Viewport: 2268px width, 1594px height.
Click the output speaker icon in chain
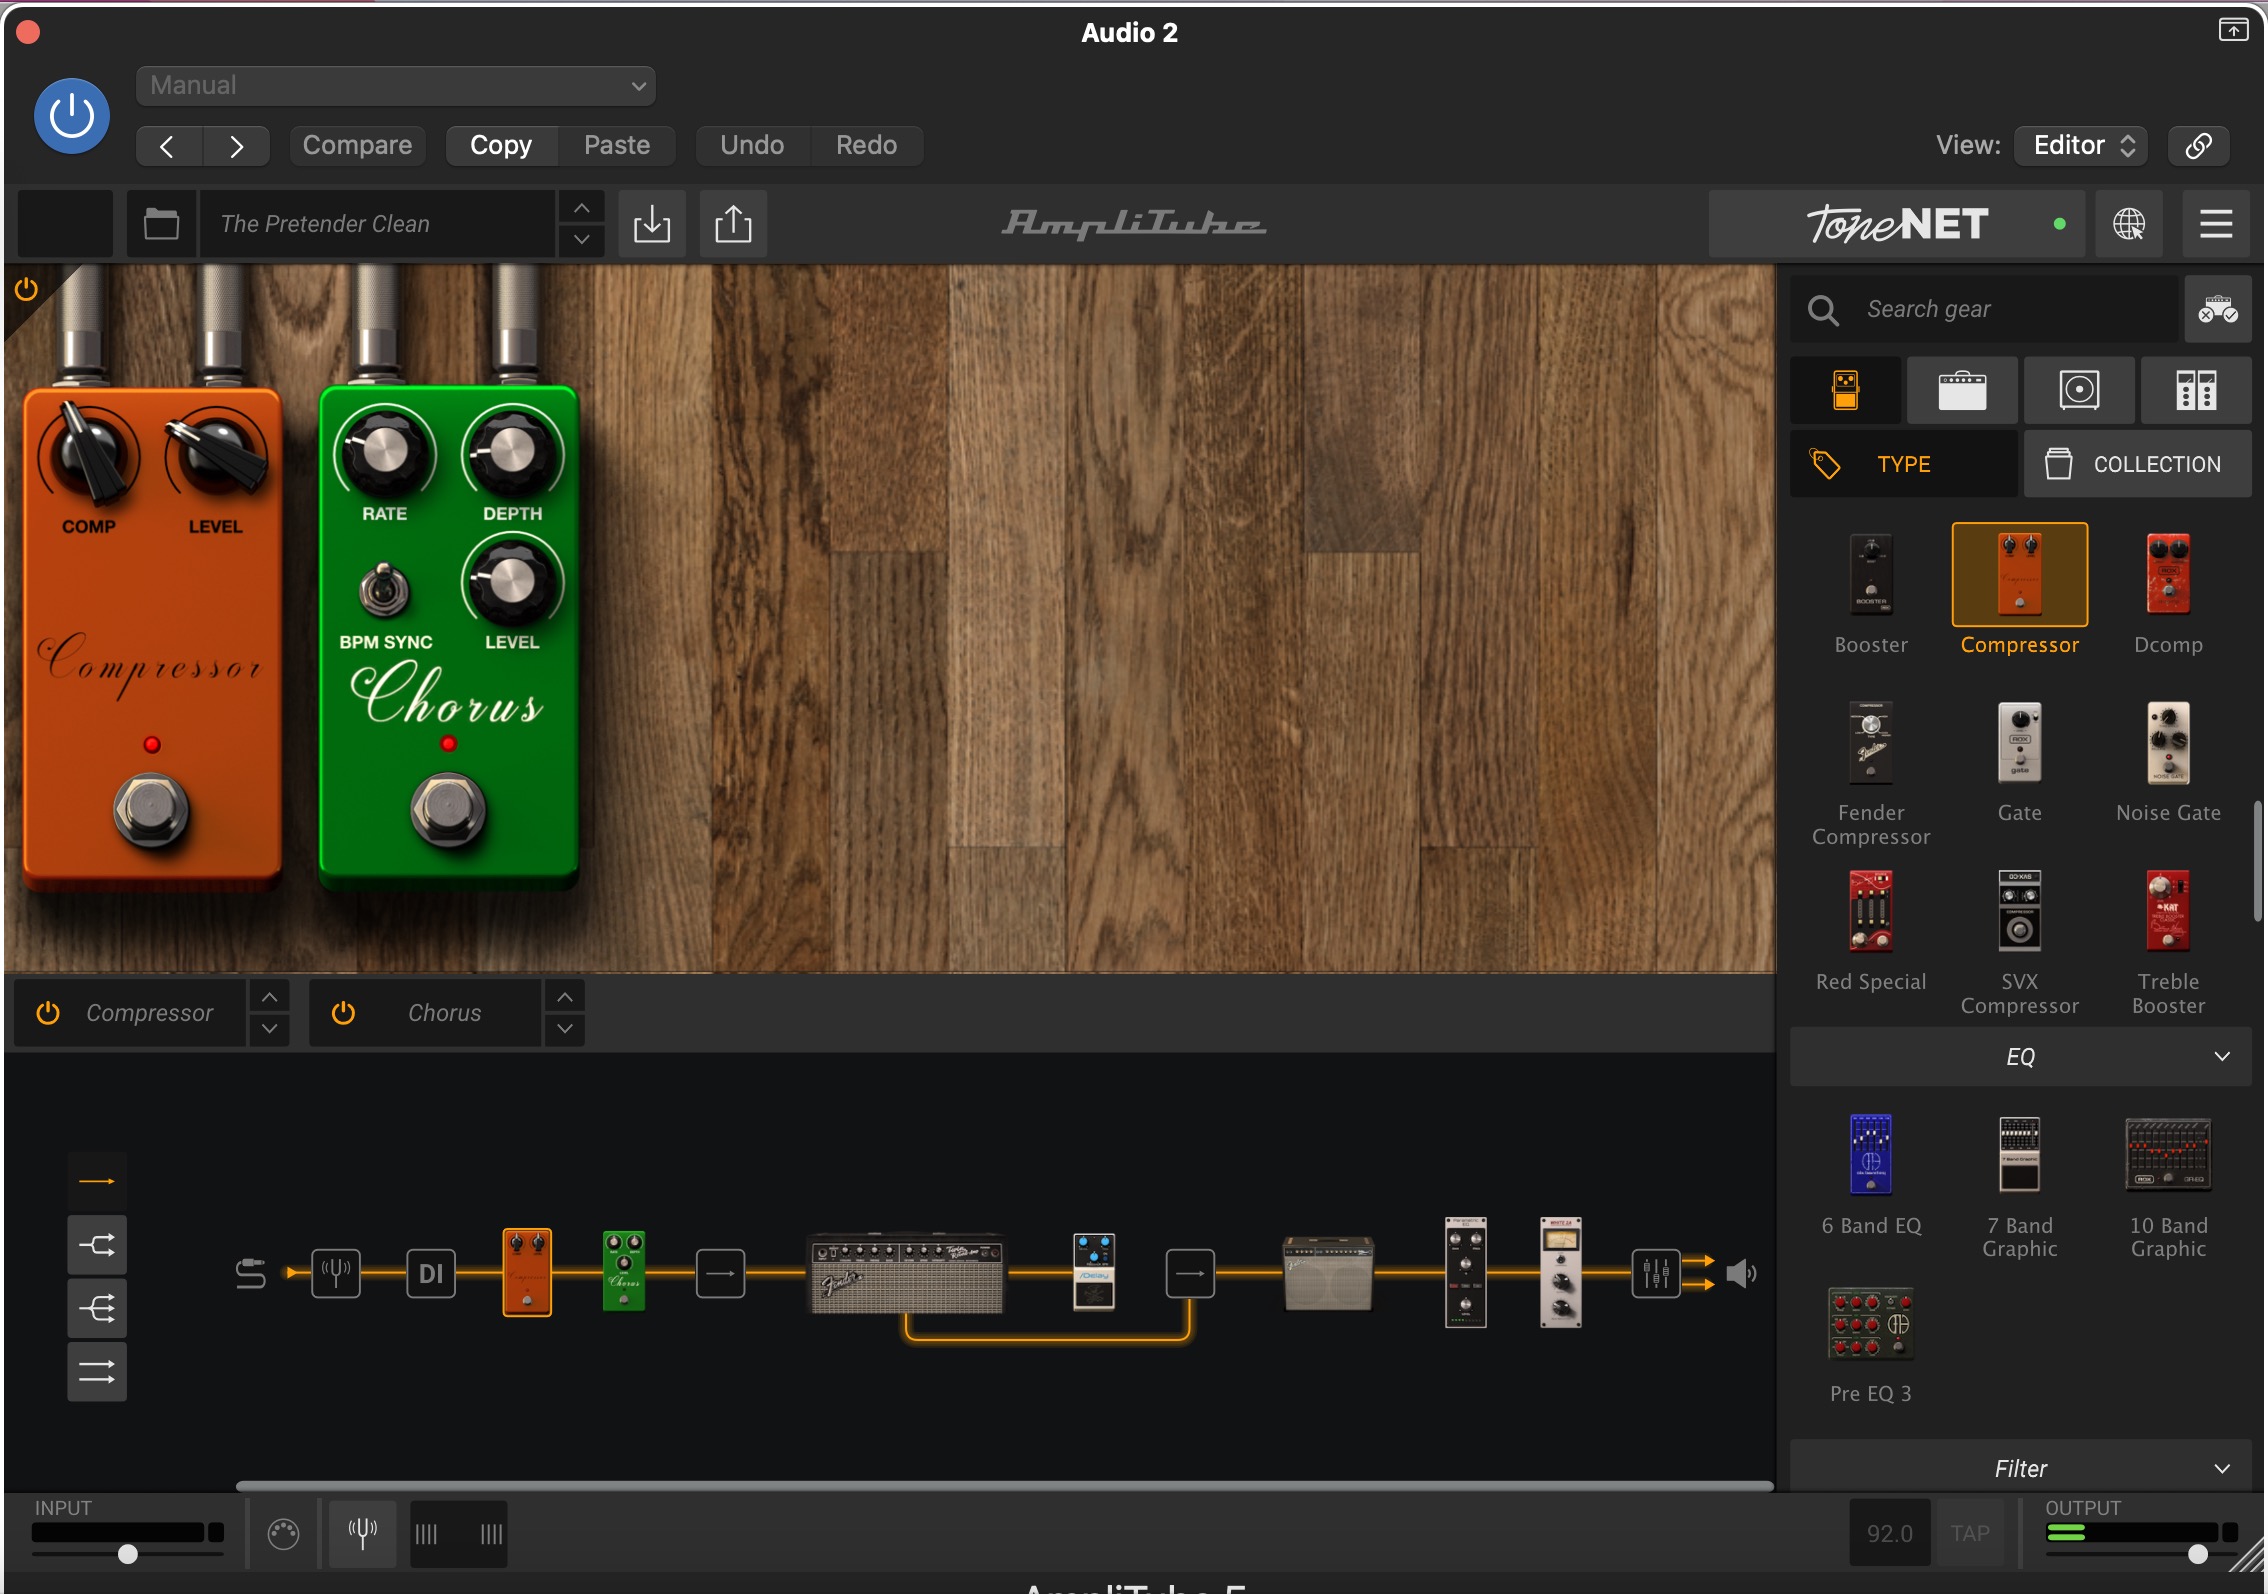point(1741,1273)
